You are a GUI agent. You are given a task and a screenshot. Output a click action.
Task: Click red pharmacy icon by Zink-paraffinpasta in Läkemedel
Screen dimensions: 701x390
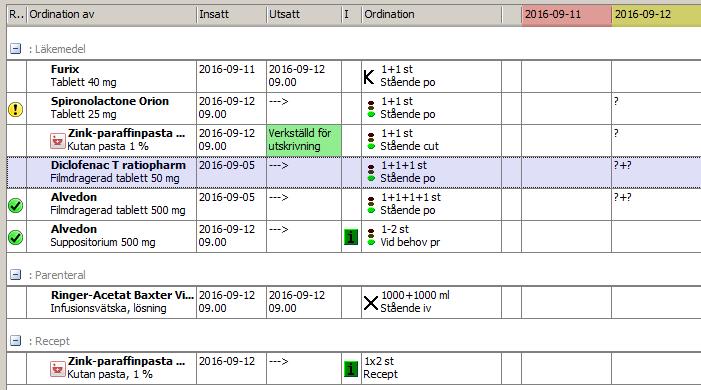pos(58,141)
